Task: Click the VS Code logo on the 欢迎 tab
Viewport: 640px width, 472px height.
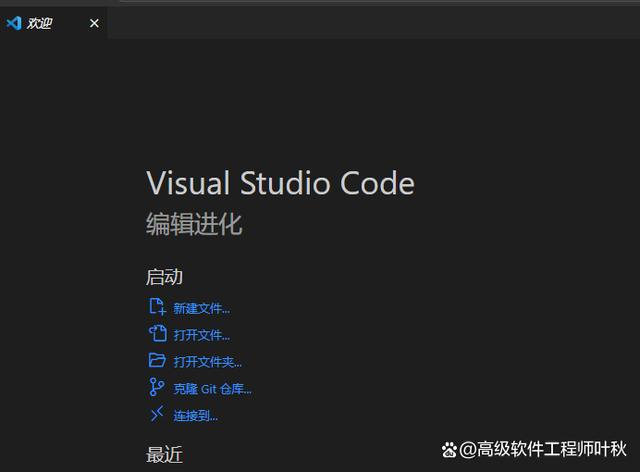Action: (14, 23)
